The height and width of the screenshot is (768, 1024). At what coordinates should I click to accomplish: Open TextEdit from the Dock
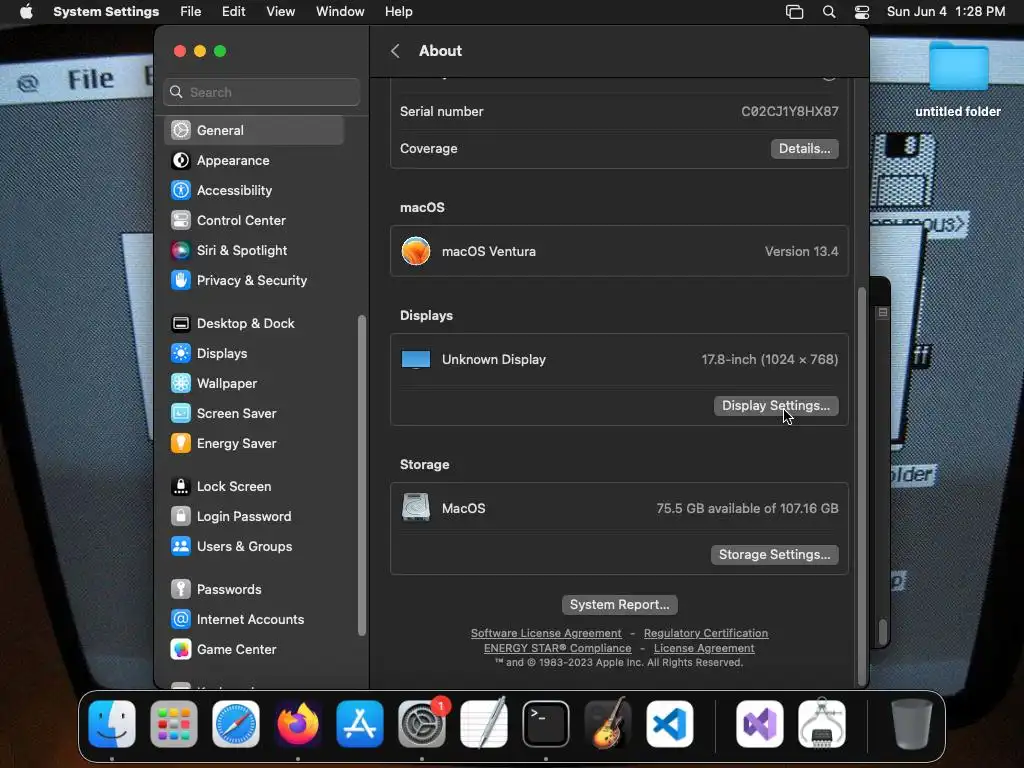pos(484,724)
